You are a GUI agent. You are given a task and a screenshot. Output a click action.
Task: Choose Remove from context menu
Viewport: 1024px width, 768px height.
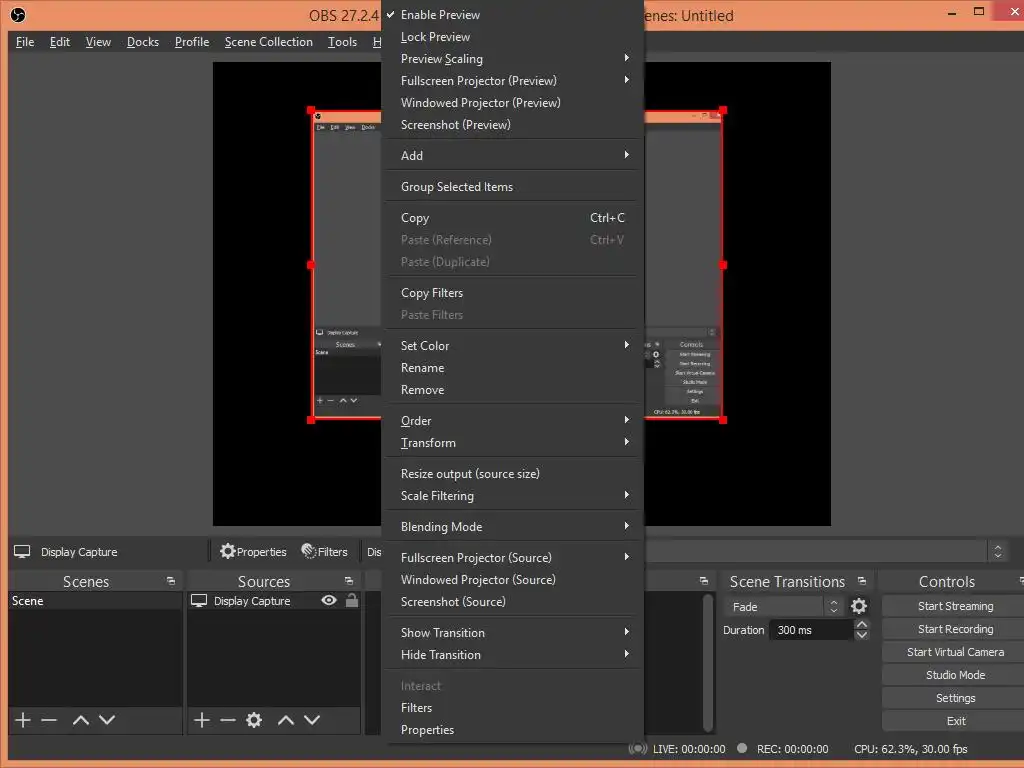tap(511, 390)
